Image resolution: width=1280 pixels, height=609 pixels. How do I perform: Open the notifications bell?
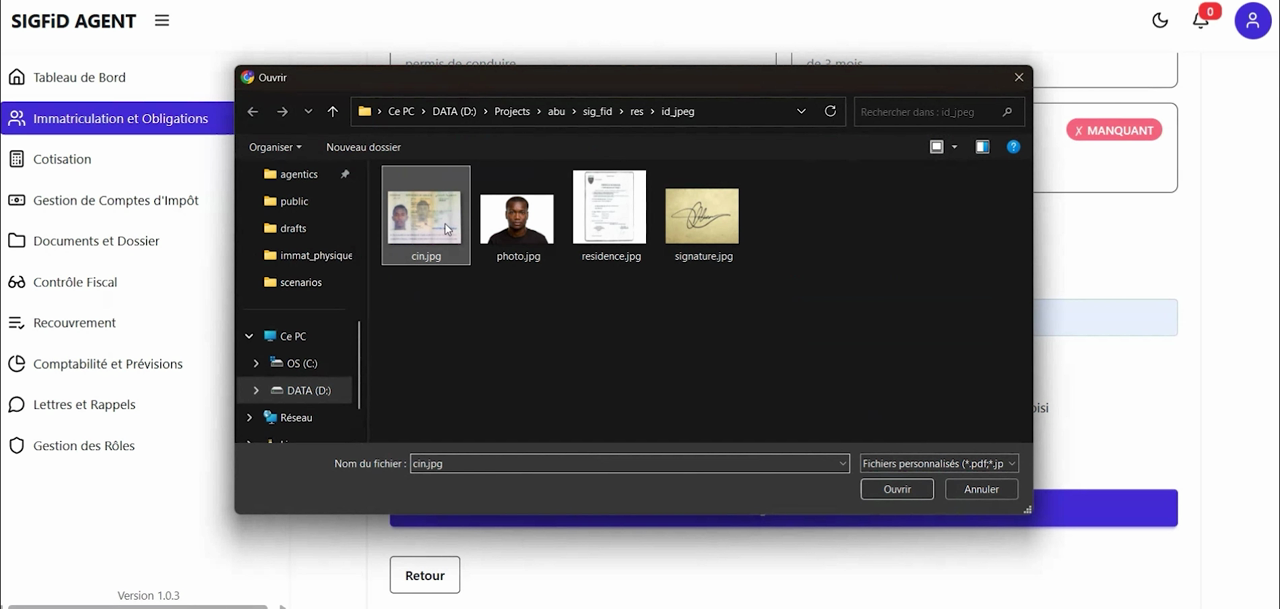pyautogui.click(x=1201, y=20)
